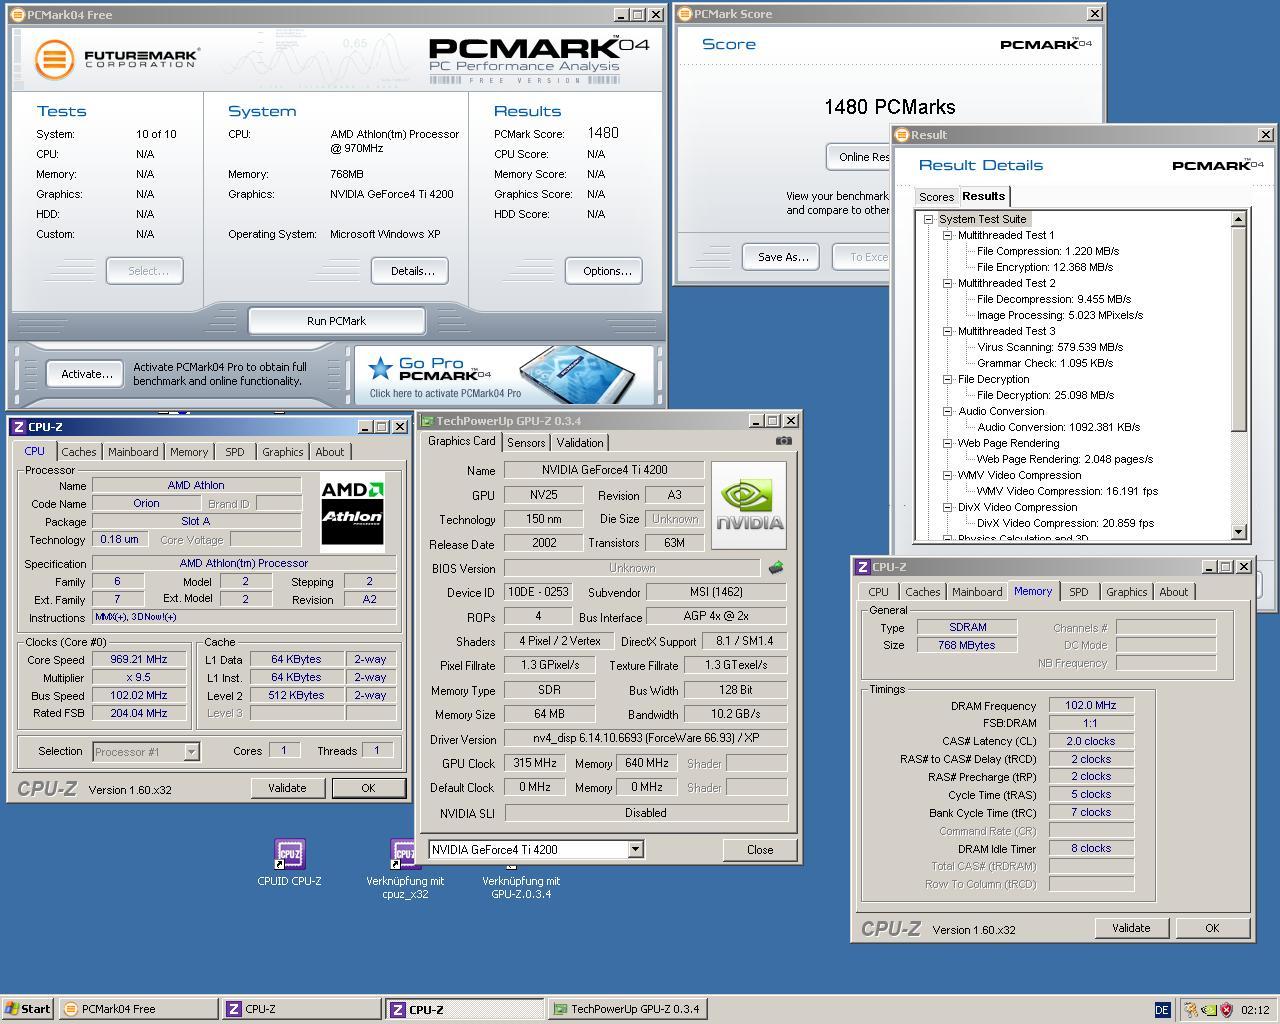This screenshot has height=1024, width=1280.
Task: Click the Close button in GPU-Z
Action: (760, 850)
